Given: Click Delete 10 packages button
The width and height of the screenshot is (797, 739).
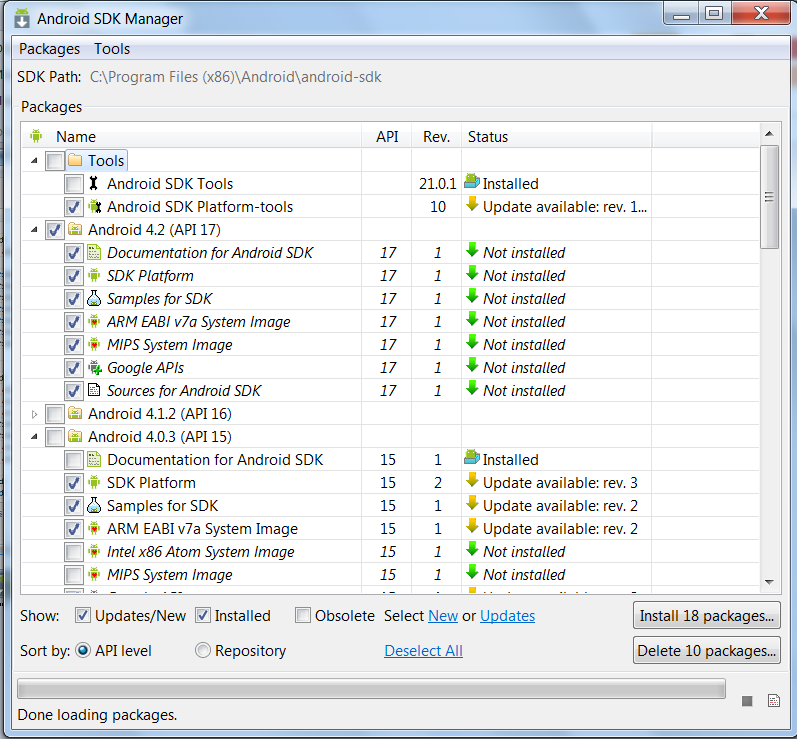Looking at the screenshot, I should [707, 650].
